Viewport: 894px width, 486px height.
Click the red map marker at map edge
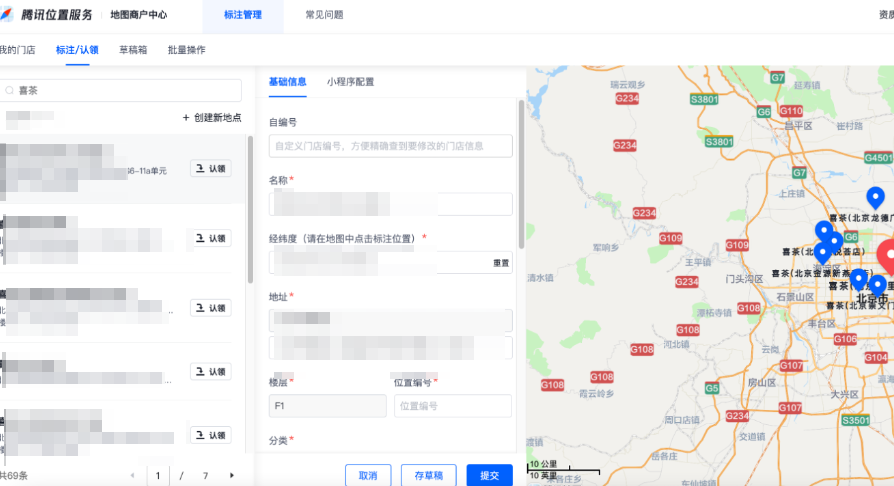(x=887, y=257)
